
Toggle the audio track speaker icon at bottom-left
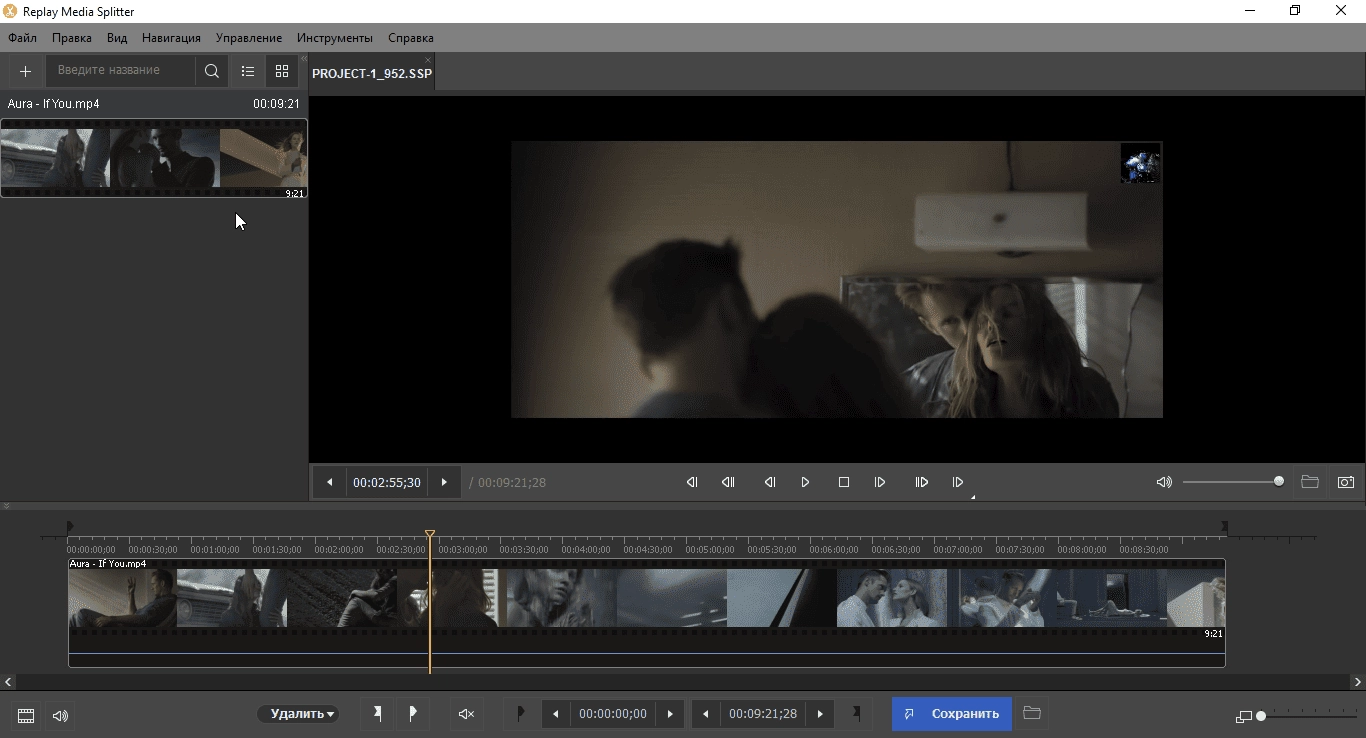click(60, 716)
